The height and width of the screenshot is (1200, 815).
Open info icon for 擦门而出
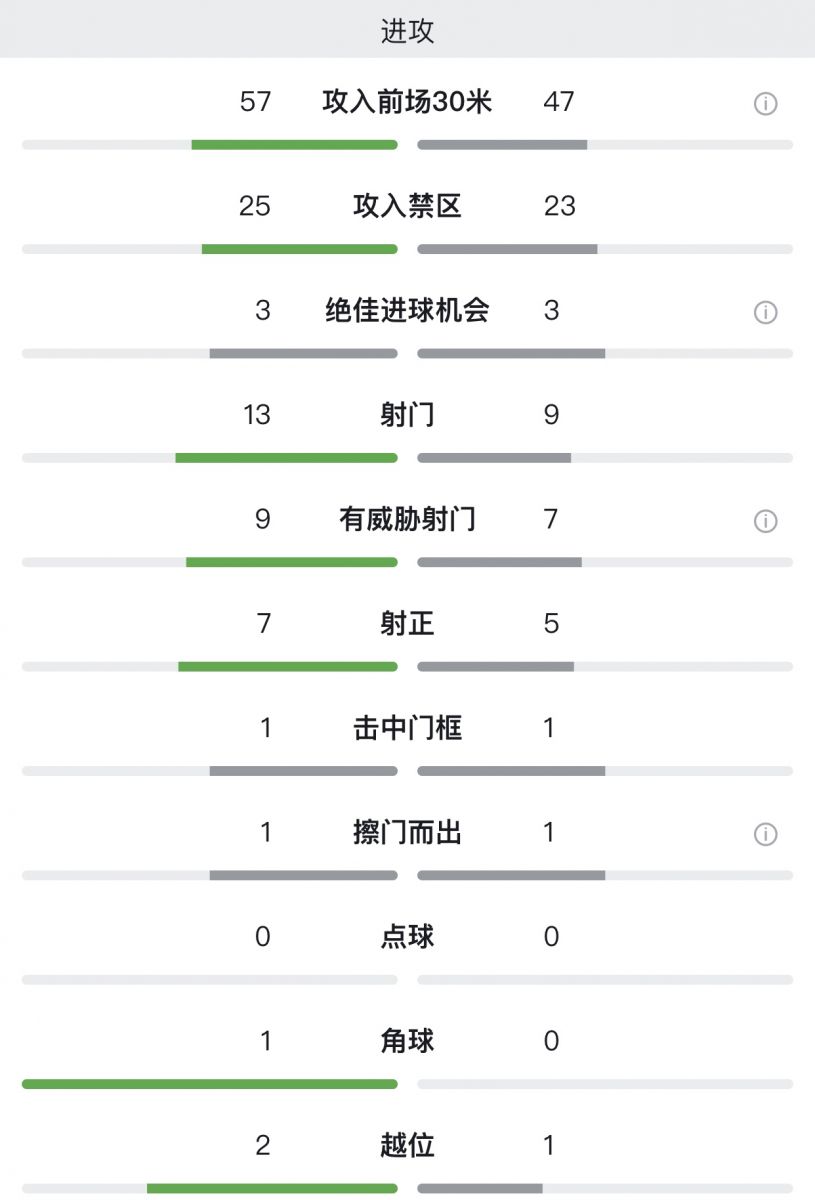pos(765,834)
